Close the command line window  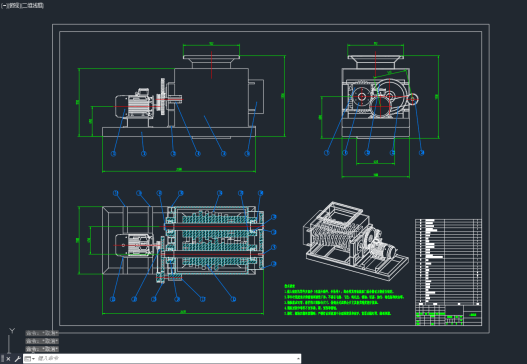(x=8, y=359)
